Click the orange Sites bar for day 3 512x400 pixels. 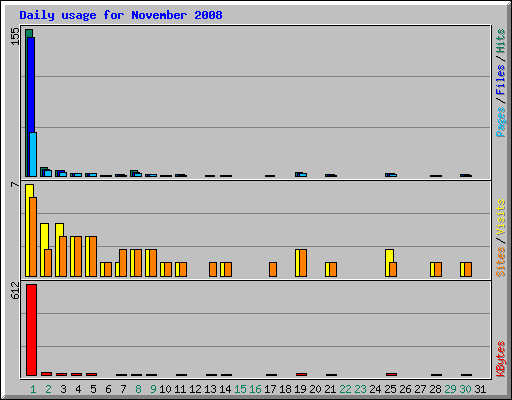[63, 256]
